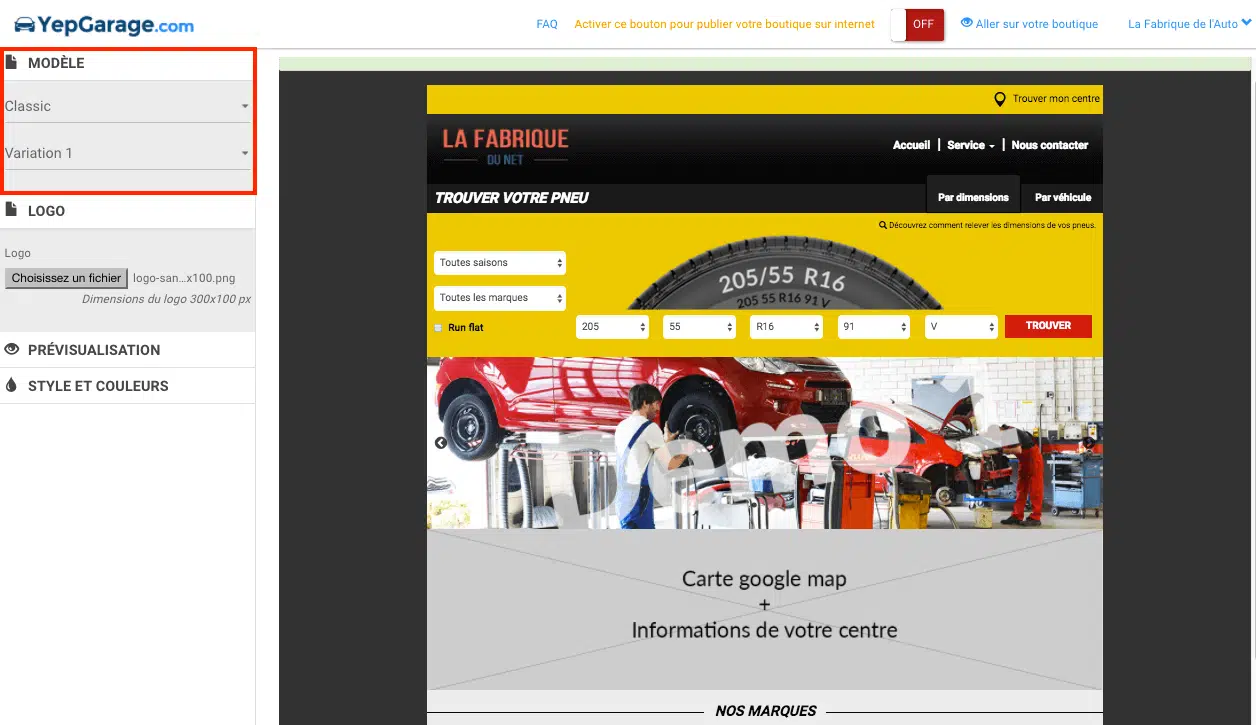Click the magnifier icon near tire dimensions help
The width and height of the screenshot is (1256, 725).
pos(883,226)
